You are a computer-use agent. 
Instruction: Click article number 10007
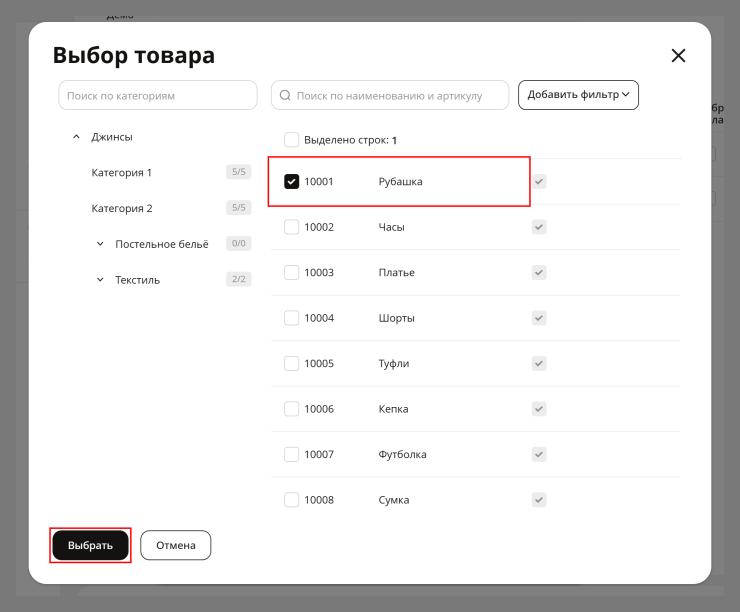tap(319, 454)
